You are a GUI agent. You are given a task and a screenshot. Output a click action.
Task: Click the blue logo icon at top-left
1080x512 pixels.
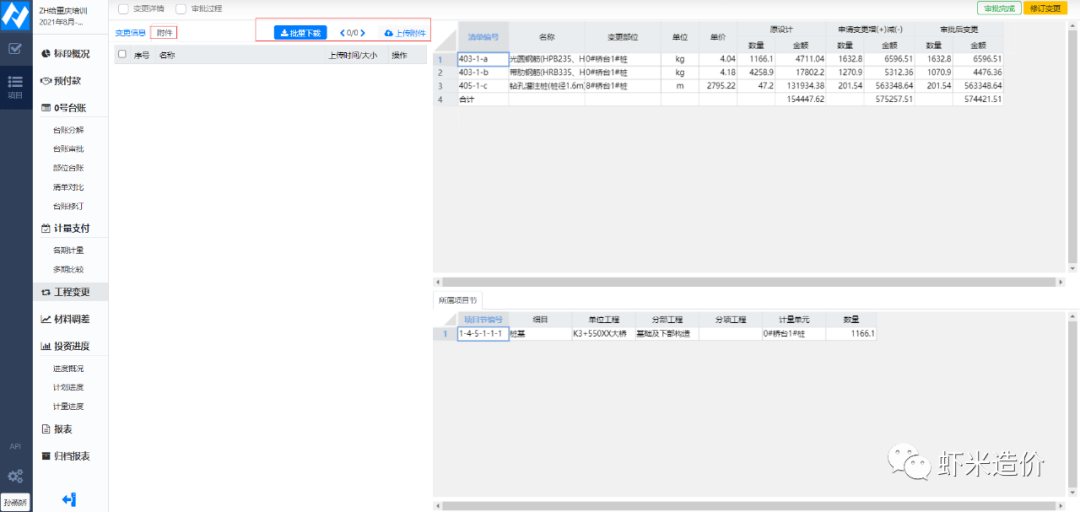click(15, 15)
